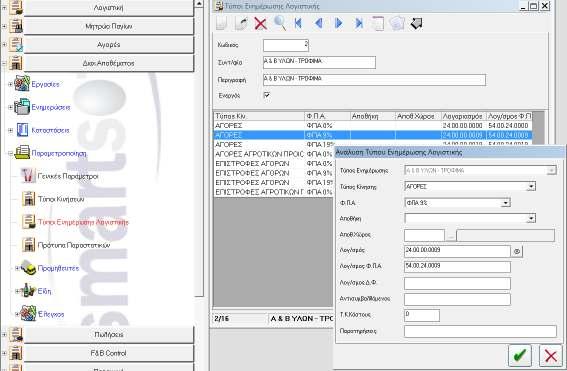Open the Αγορές module section
567x371 pixels.
(x=108, y=45)
